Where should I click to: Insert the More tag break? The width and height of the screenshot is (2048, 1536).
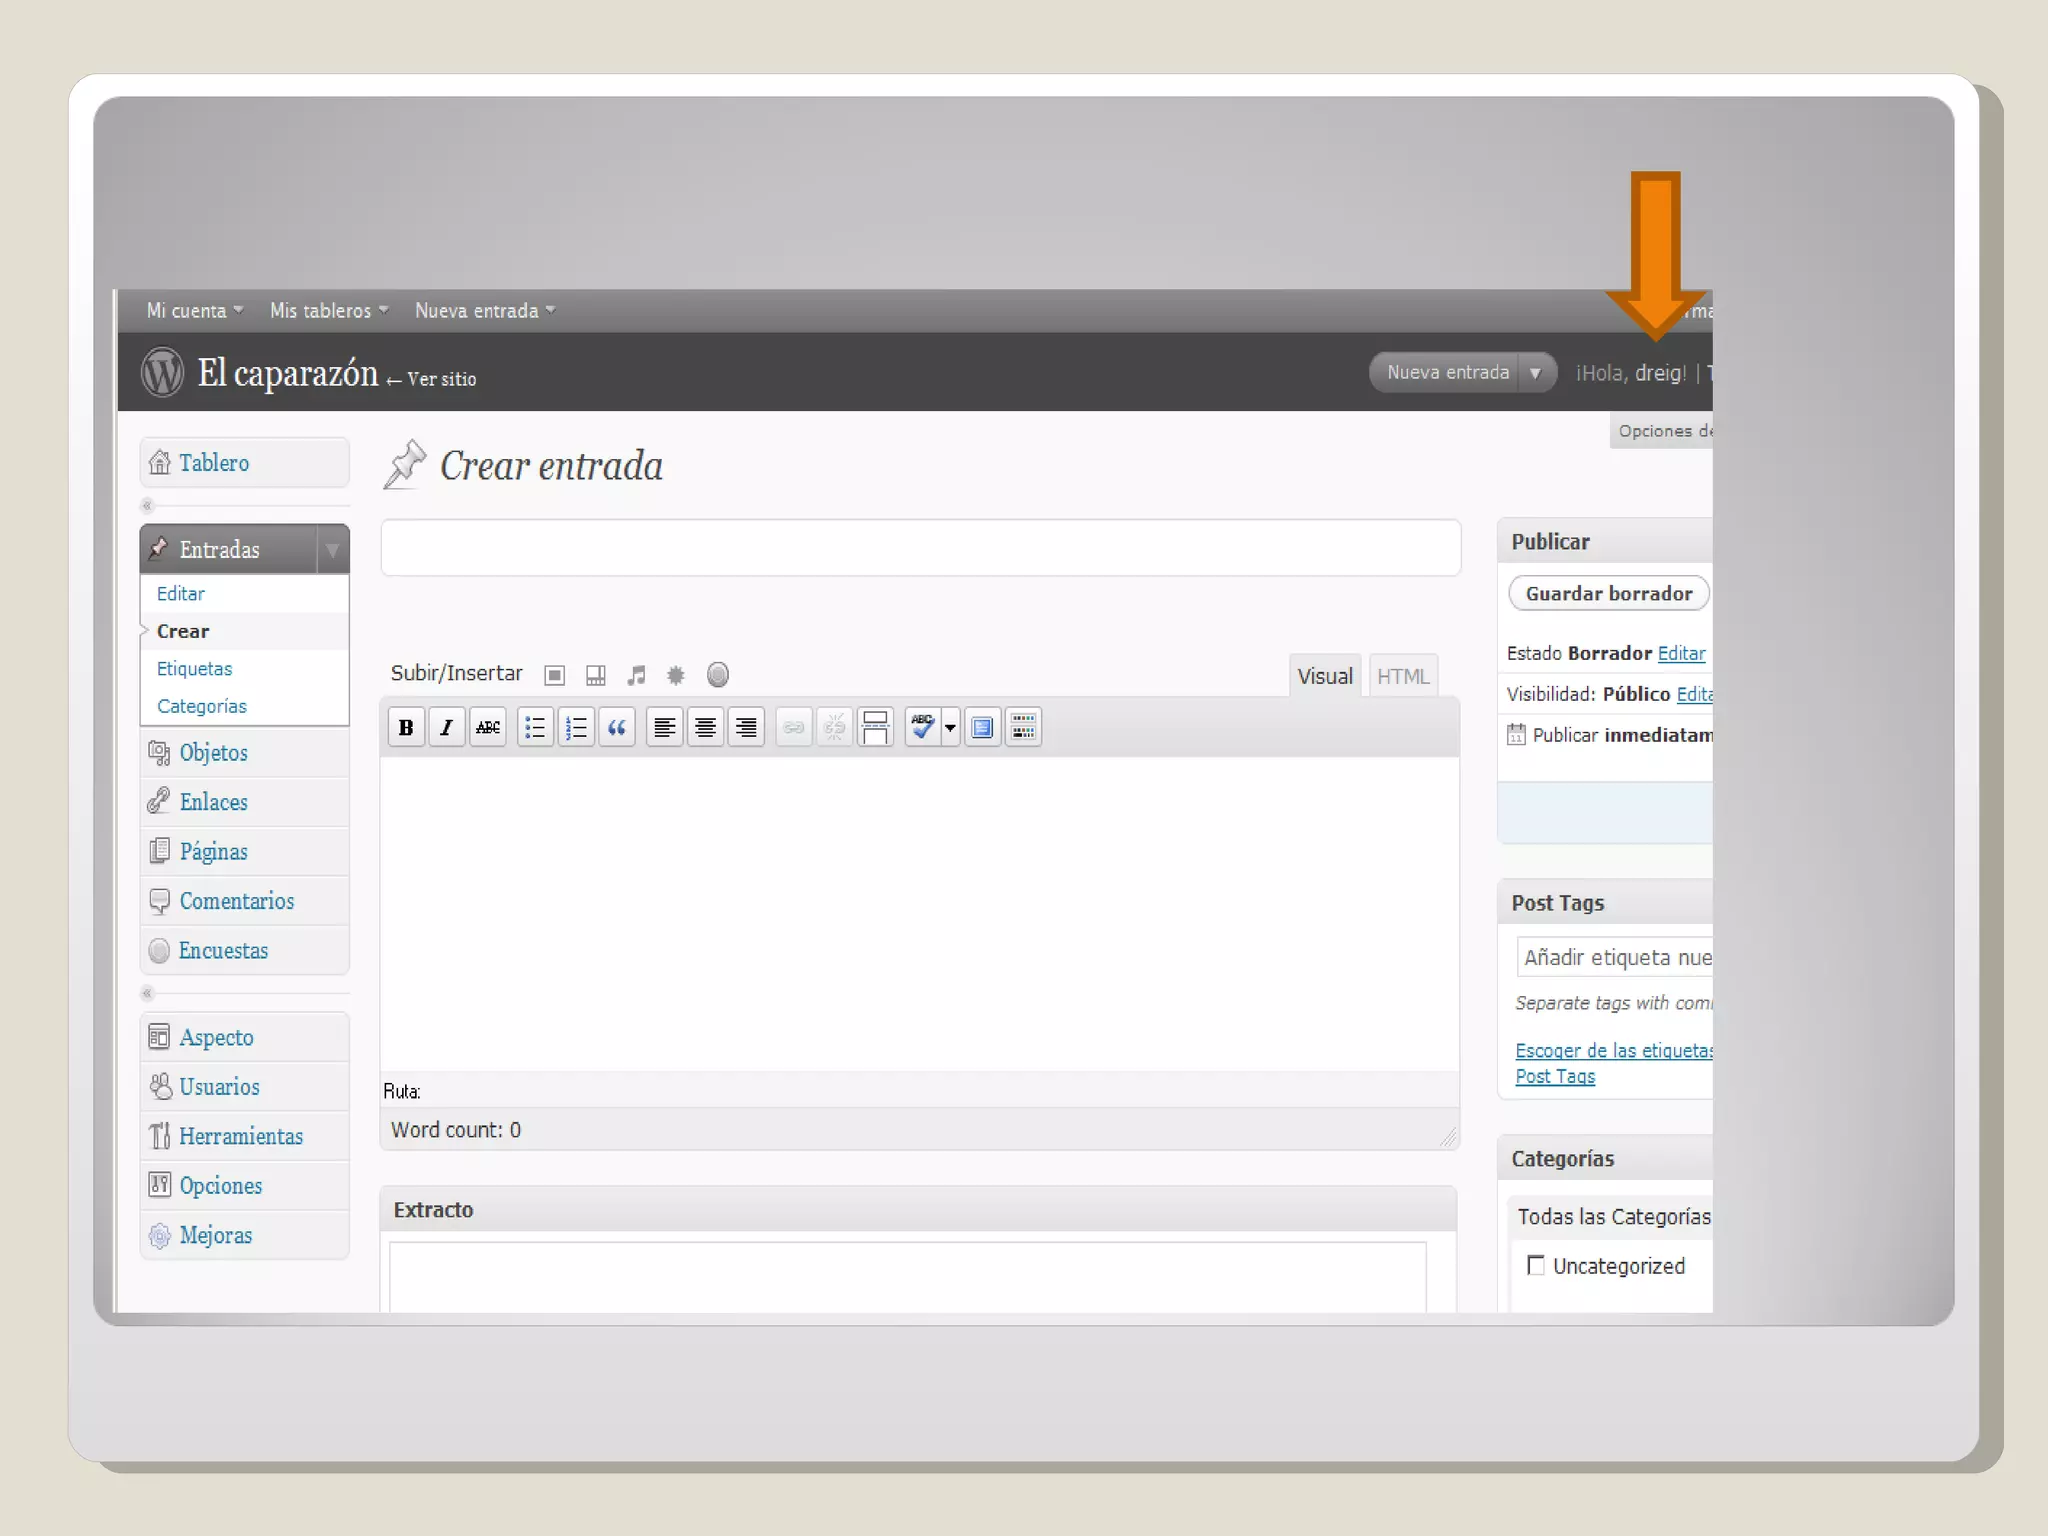(x=875, y=727)
